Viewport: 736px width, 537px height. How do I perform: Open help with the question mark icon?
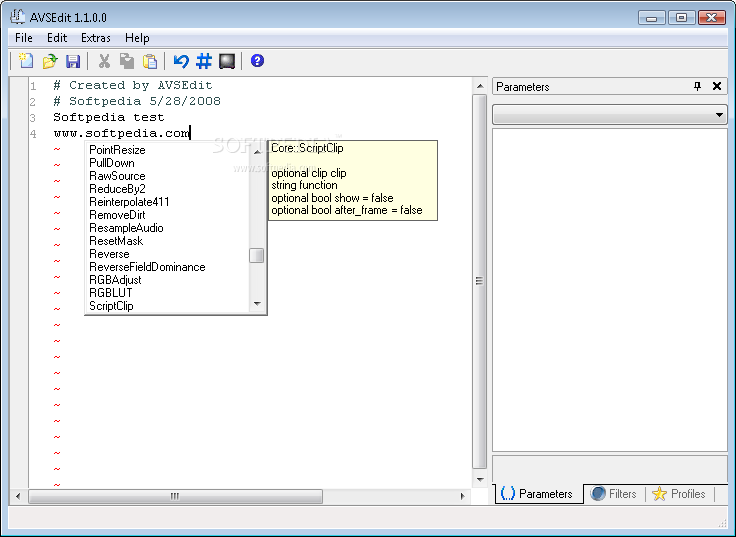tap(257, 61)
